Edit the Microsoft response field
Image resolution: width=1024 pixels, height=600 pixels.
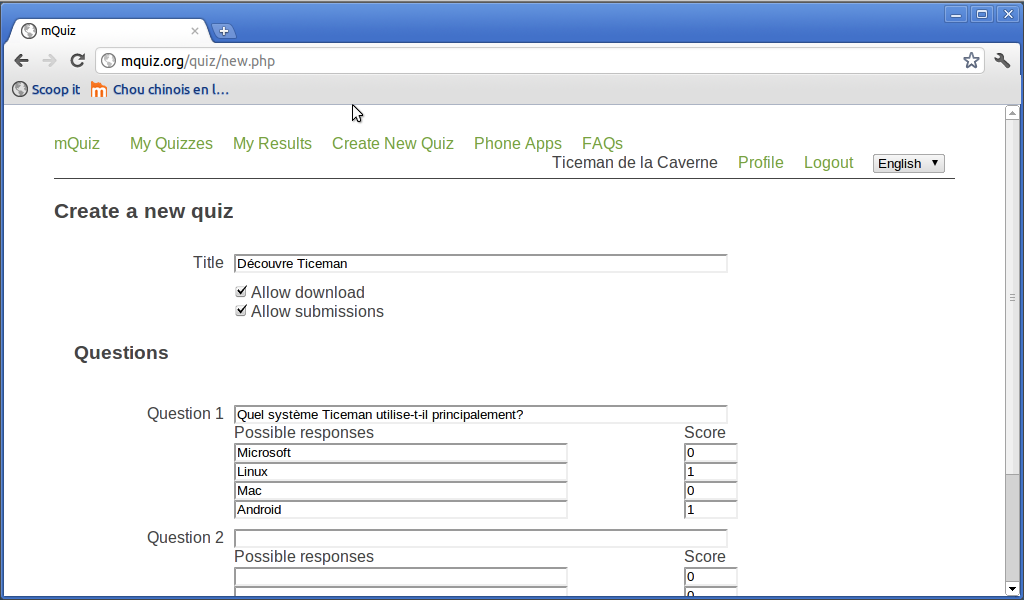click(x=401, y=452)
